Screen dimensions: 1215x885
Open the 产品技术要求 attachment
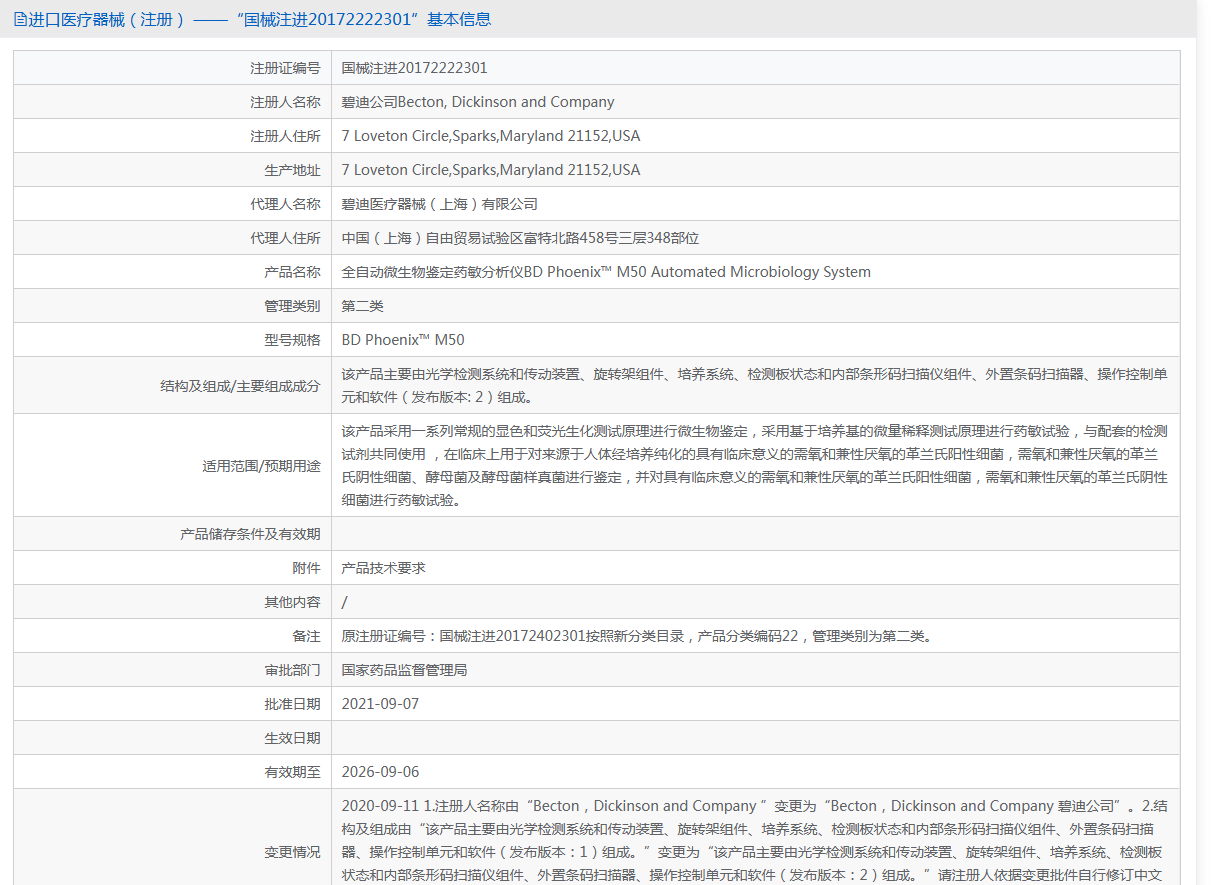[x=384, y=568]
